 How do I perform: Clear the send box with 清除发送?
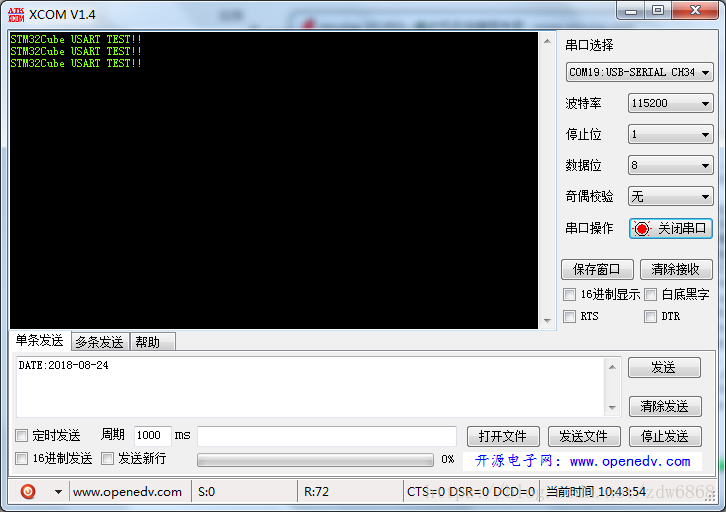coord(665,406)
